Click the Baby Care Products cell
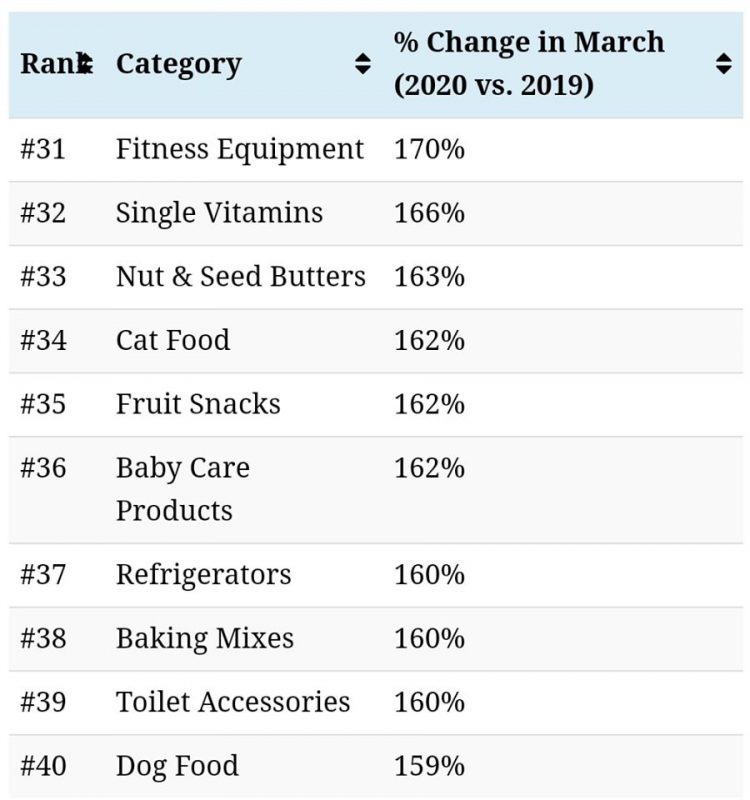Viewport: 750px width, 800px height. [183, 489]
